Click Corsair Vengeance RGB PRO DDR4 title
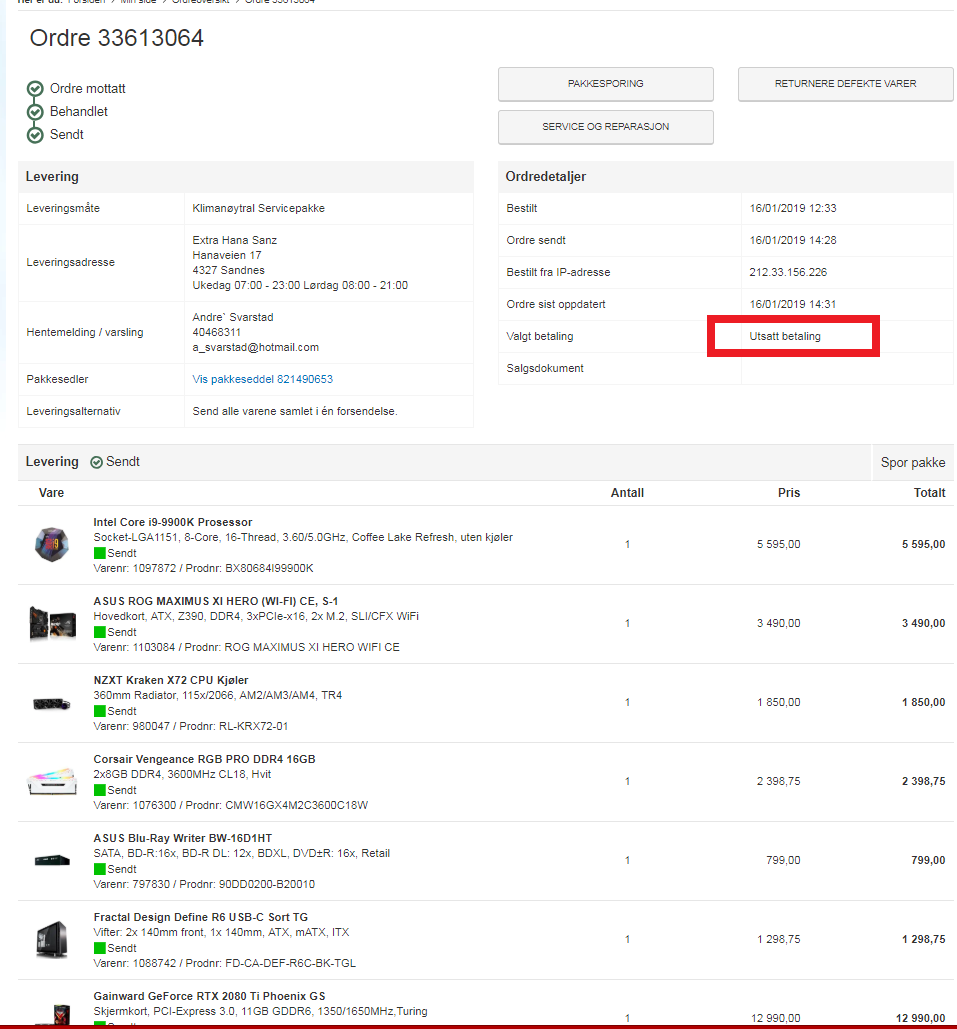The image size is (957, 1029). [204, 759]
